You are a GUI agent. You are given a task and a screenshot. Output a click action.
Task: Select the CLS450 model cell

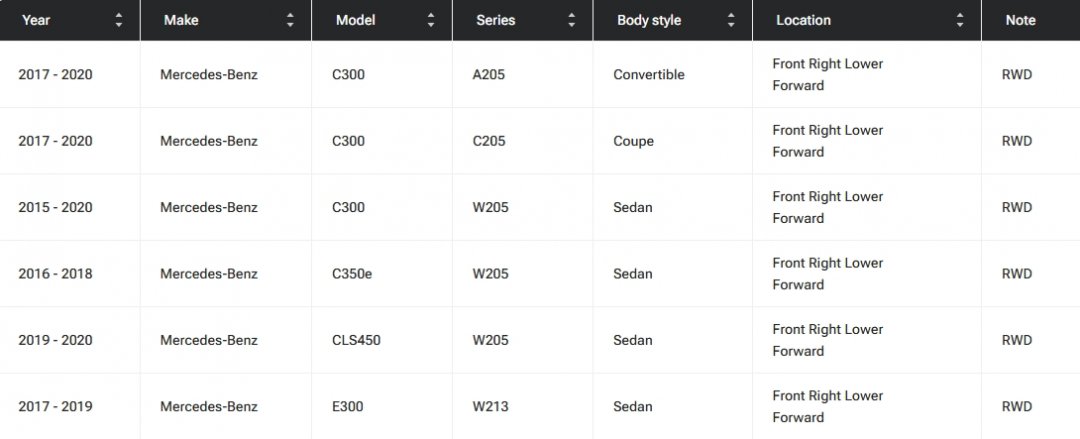tap(358, 340)
